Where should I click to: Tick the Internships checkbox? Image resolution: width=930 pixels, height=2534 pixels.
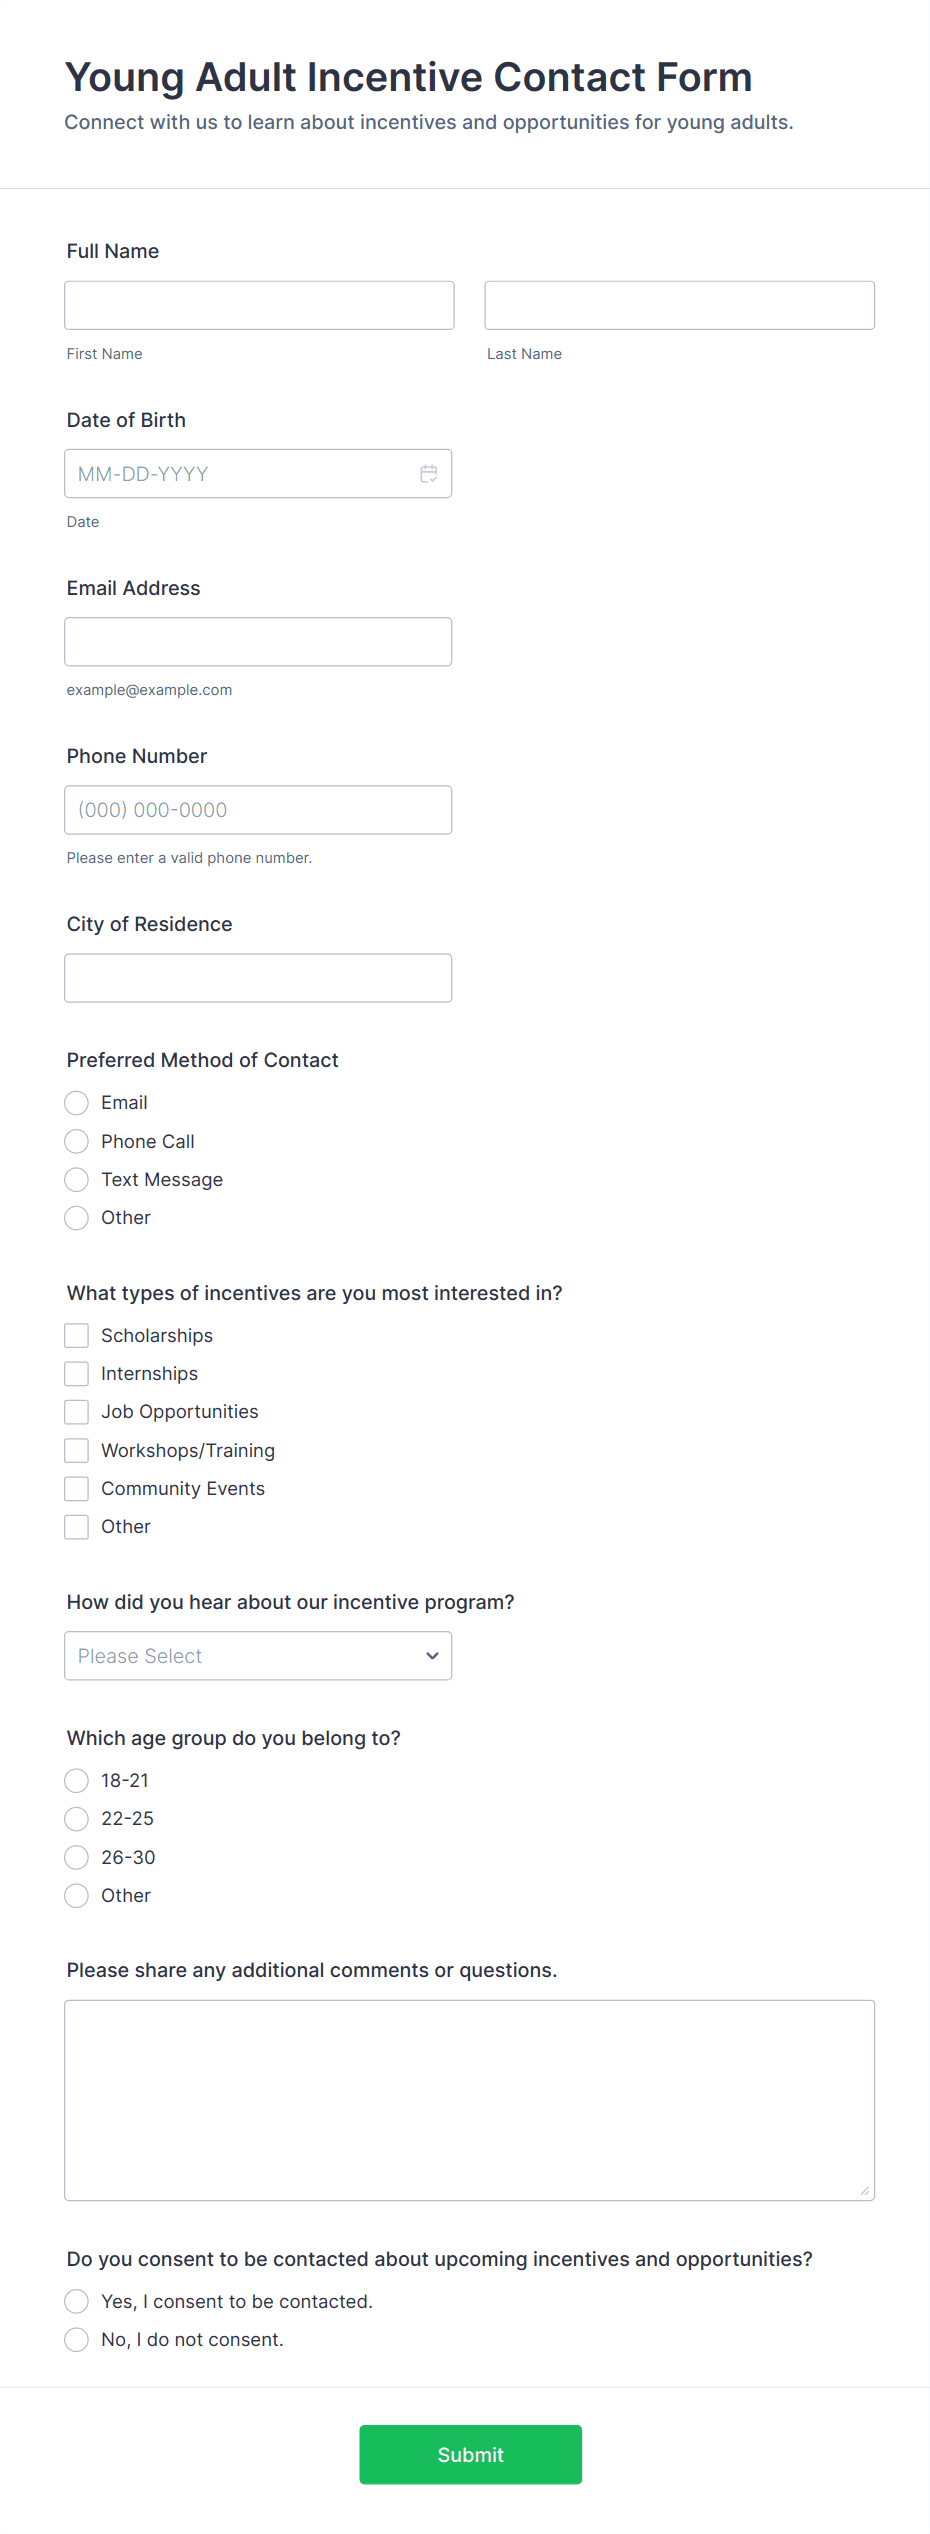tap(77, 1374)
